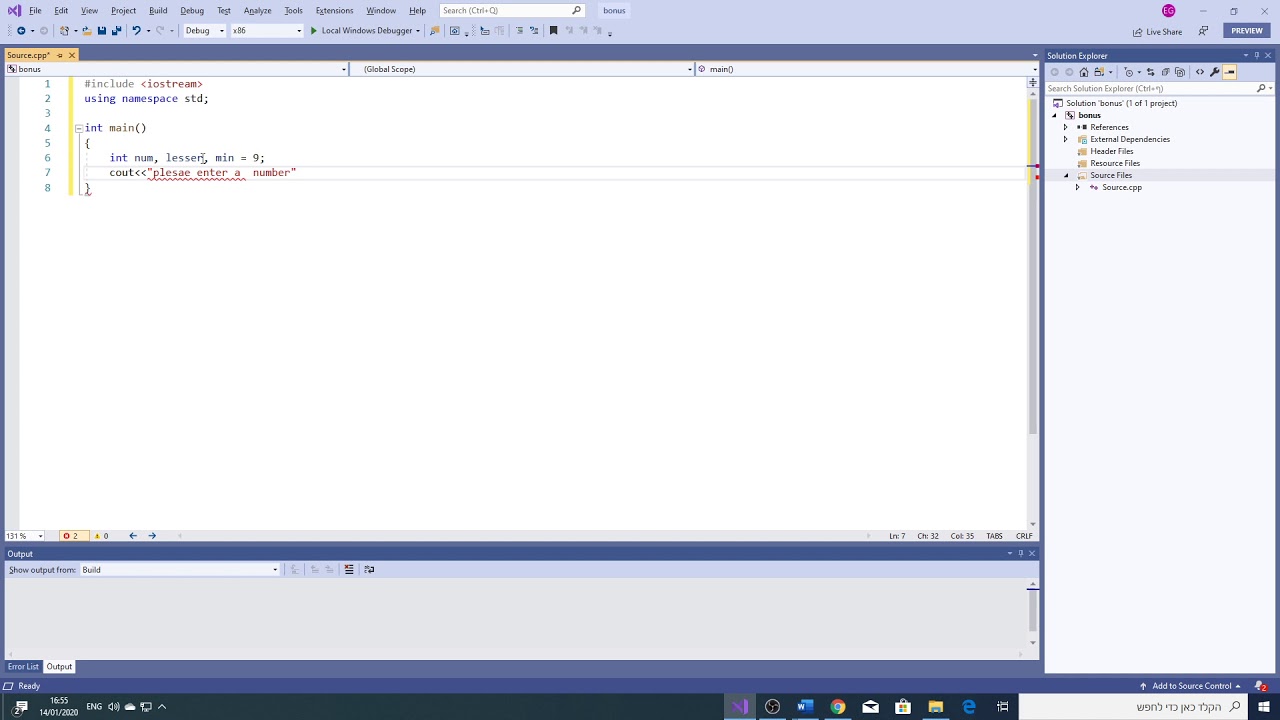Toggle auto-hide pin on the Output panel
Image resolution: width=1280 pixels, height=720 pixels.
(1021, 553)
